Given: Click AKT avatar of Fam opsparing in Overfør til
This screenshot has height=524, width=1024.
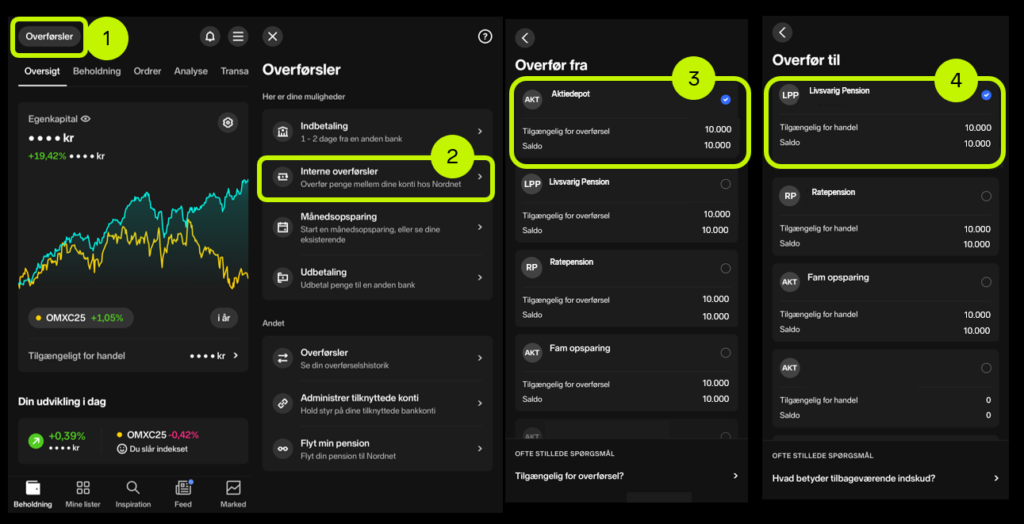Looking at the screenshot, I should tap(790, 282).
